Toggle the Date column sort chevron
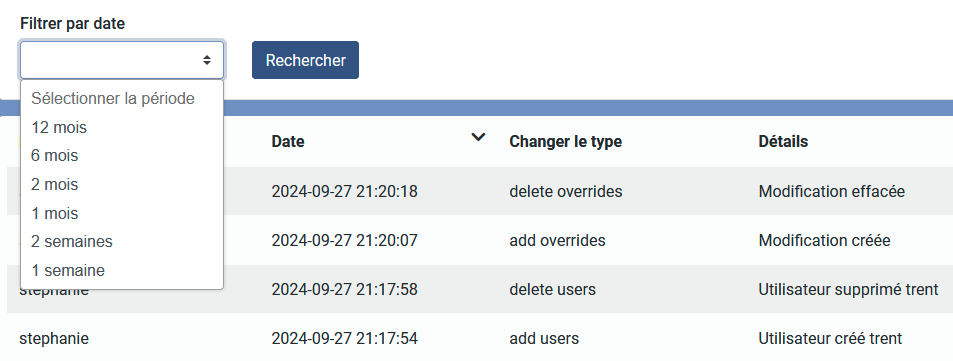The width and height of the screenshot is (953, 361). tap(478, 137)
